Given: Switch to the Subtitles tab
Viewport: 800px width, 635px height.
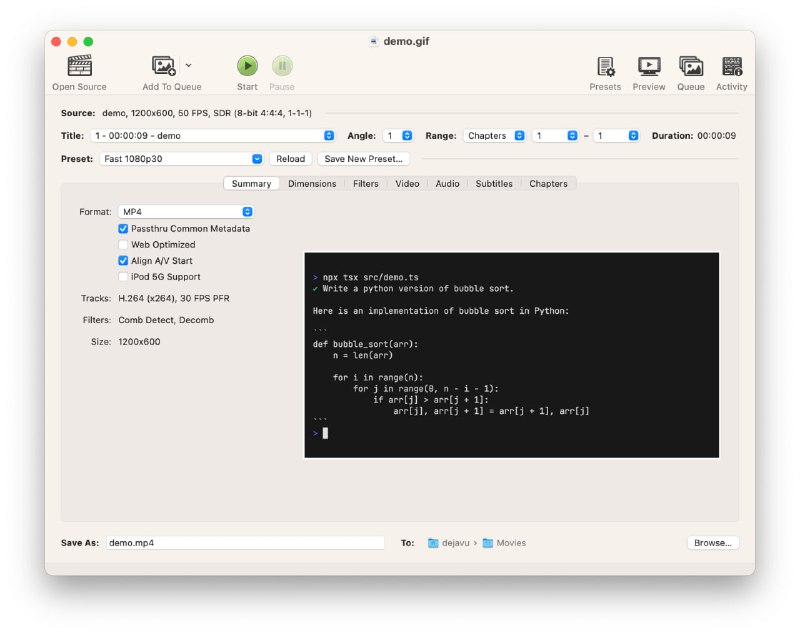Looking at the screenshot, I should 494,184.
